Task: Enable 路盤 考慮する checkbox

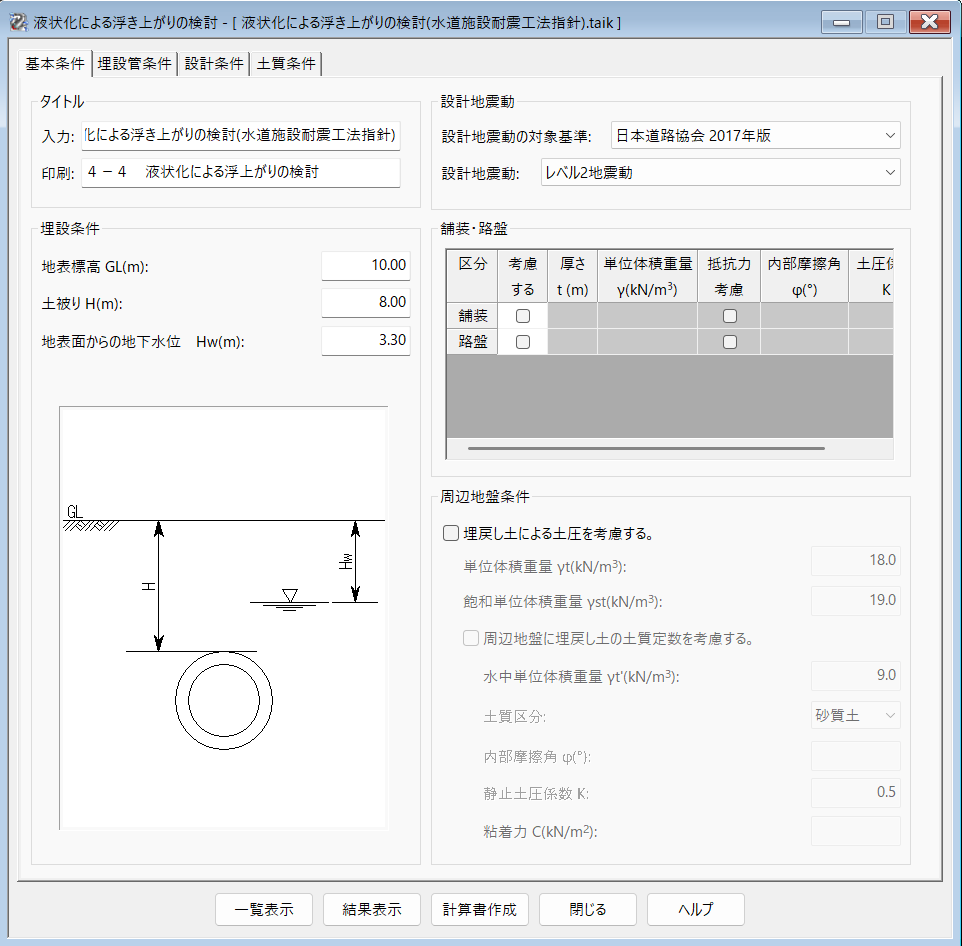Action: (522, 342)
